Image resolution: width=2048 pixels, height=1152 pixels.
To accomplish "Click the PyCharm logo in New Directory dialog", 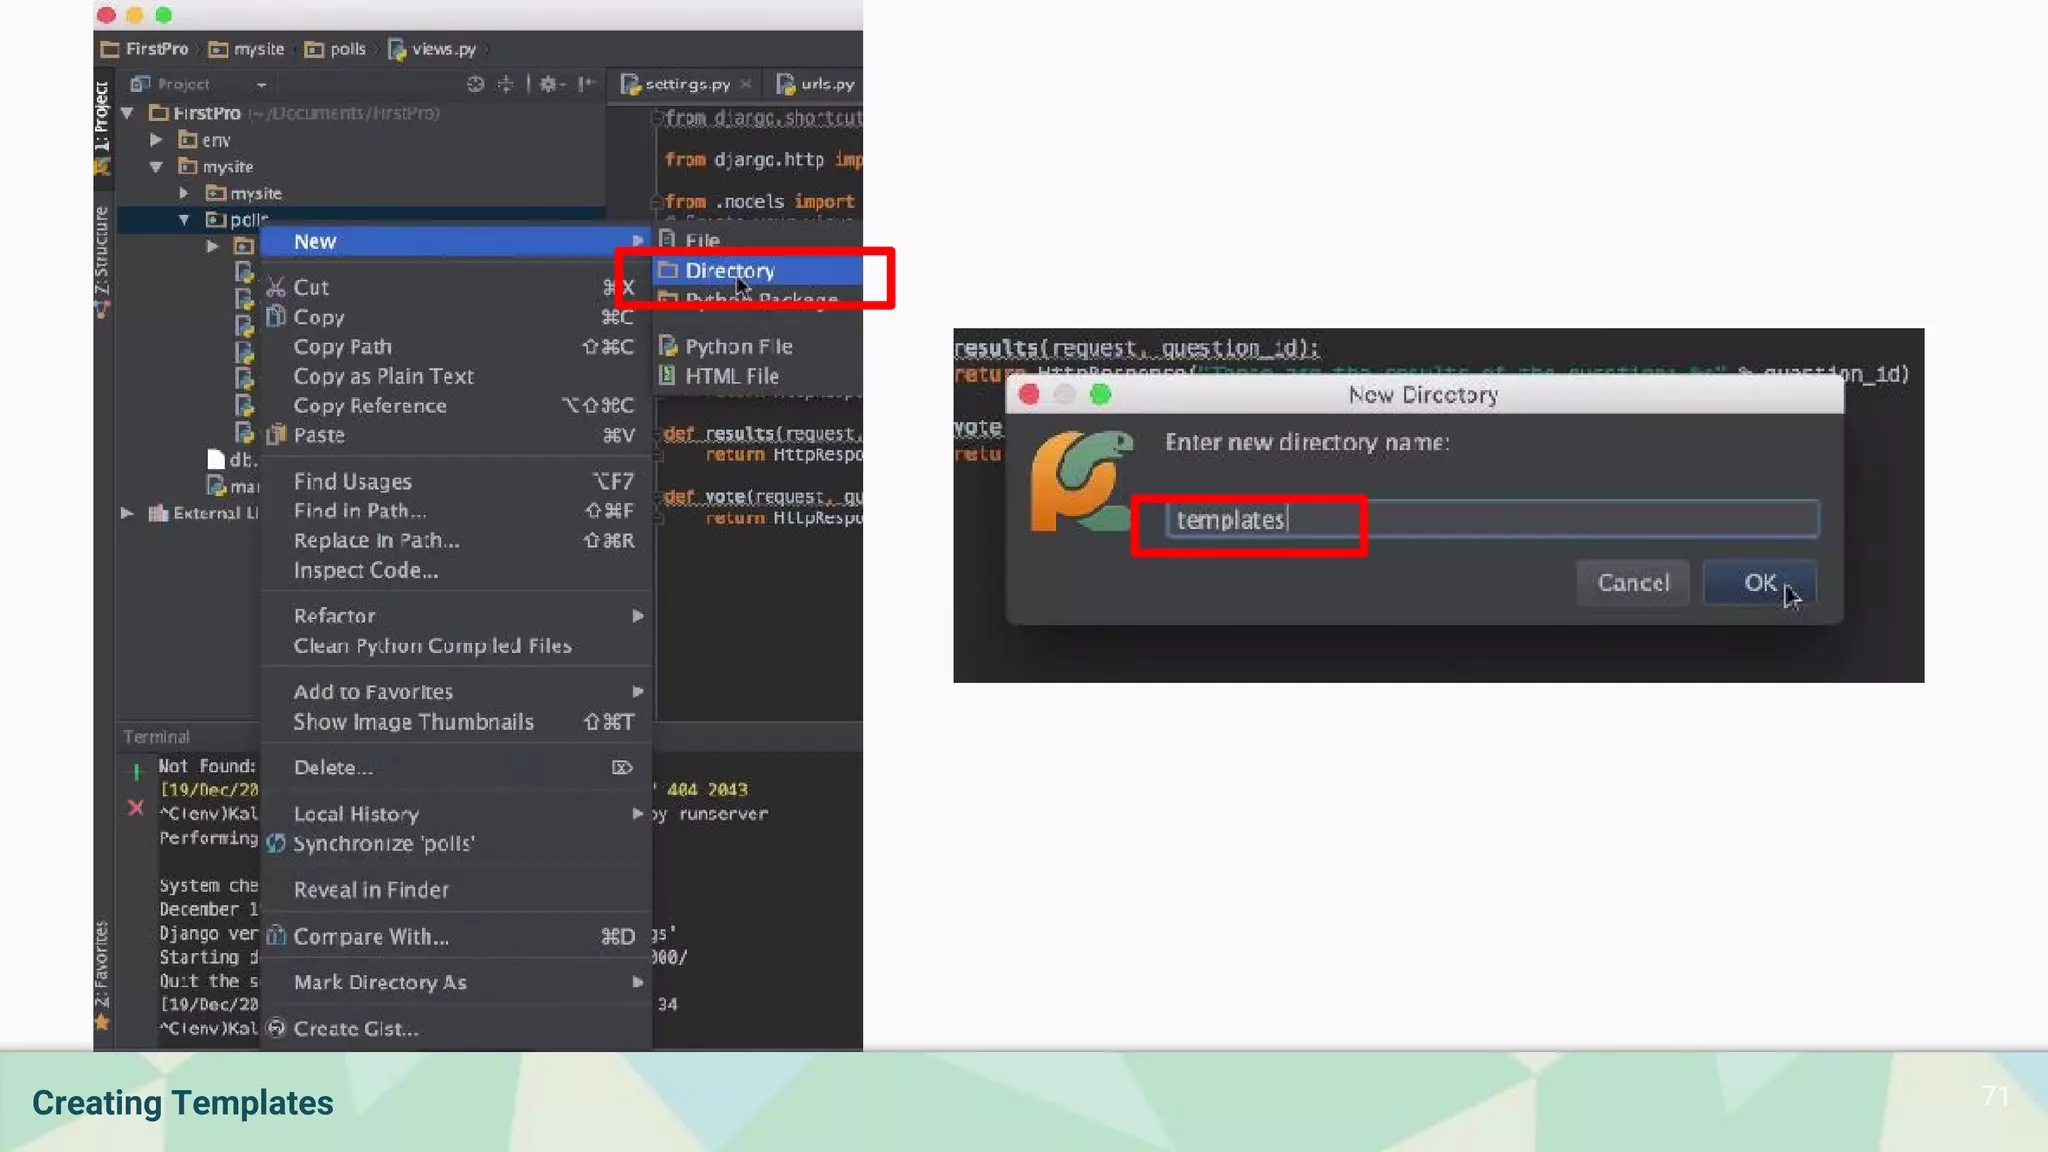I will (1081, 482).
